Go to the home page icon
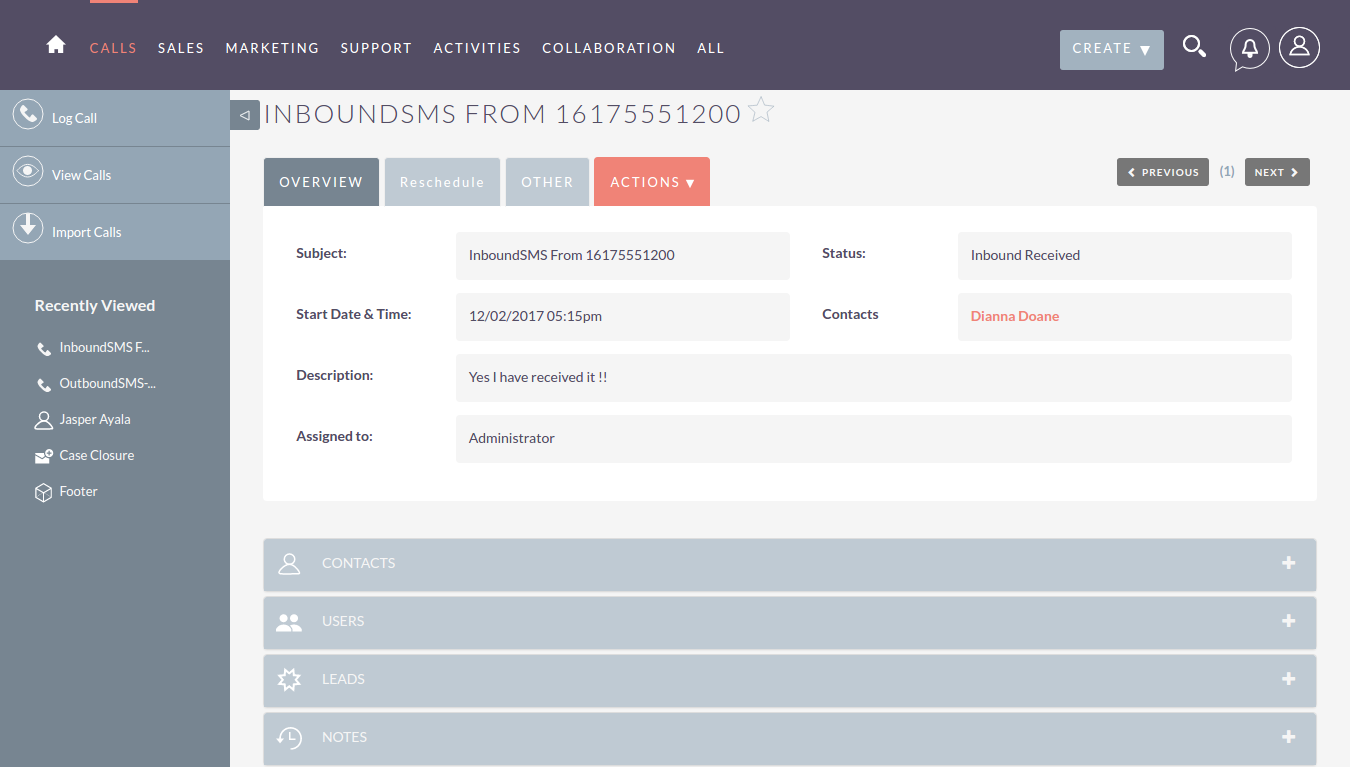 coord(56,45)
